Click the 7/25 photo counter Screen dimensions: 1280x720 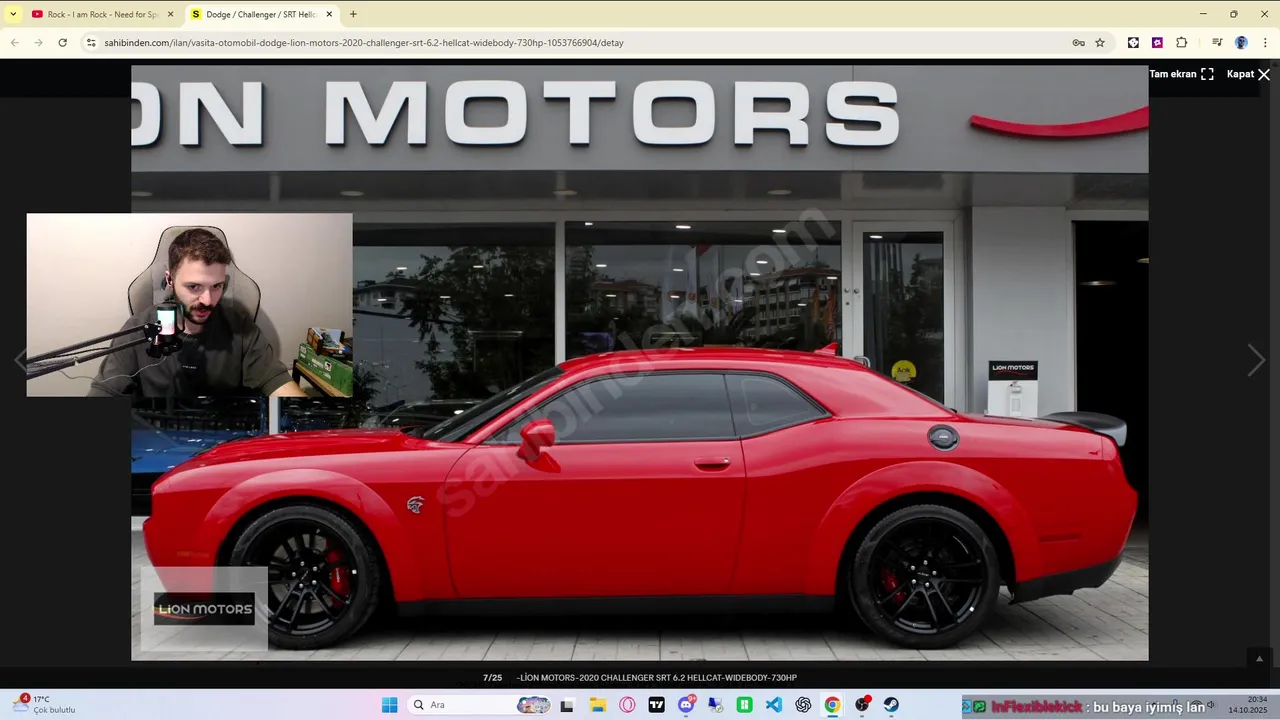pos(492,678)
